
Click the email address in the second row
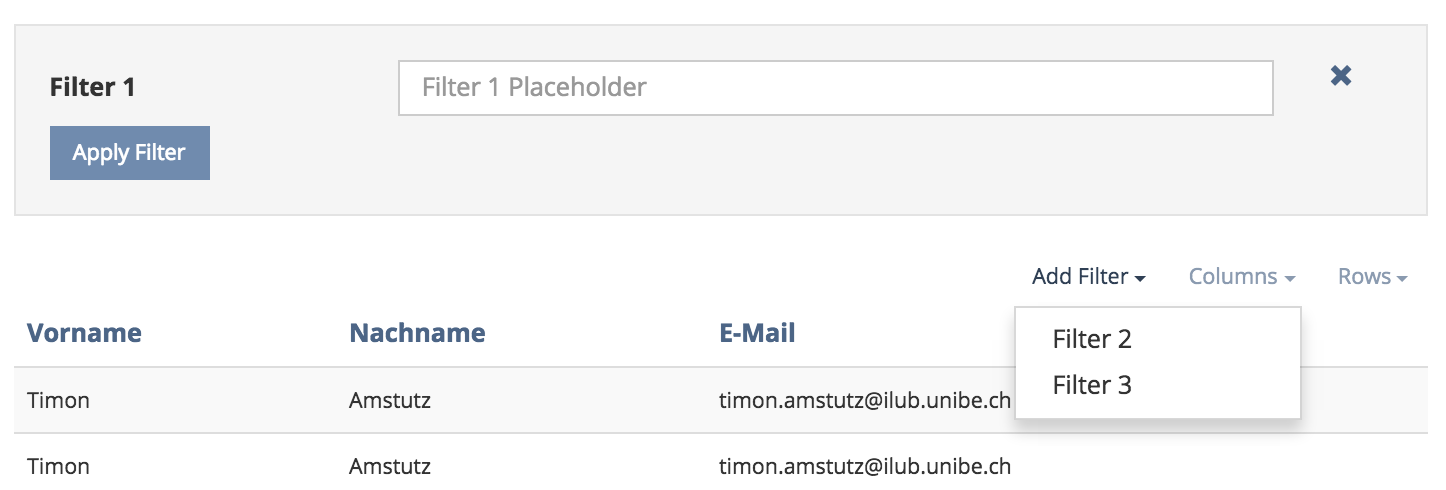[865, 467]
